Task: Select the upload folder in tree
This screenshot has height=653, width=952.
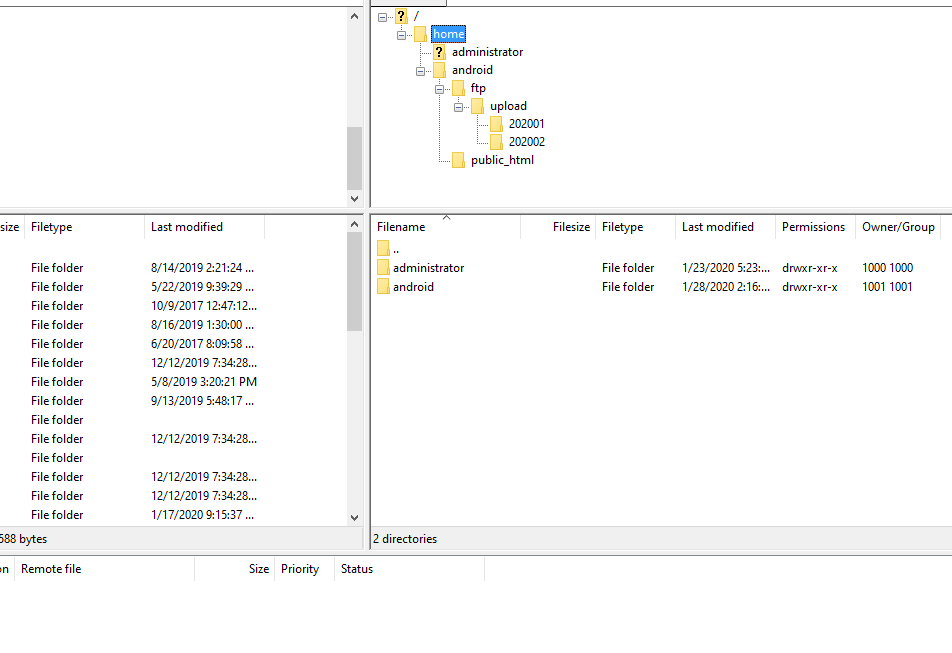Action: pos(508,106)
